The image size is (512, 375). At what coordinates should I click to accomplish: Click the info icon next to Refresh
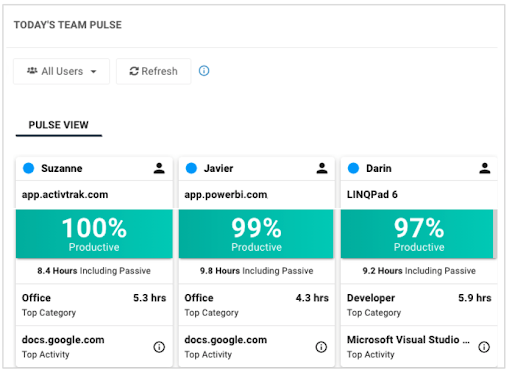(x=204, y=71)
